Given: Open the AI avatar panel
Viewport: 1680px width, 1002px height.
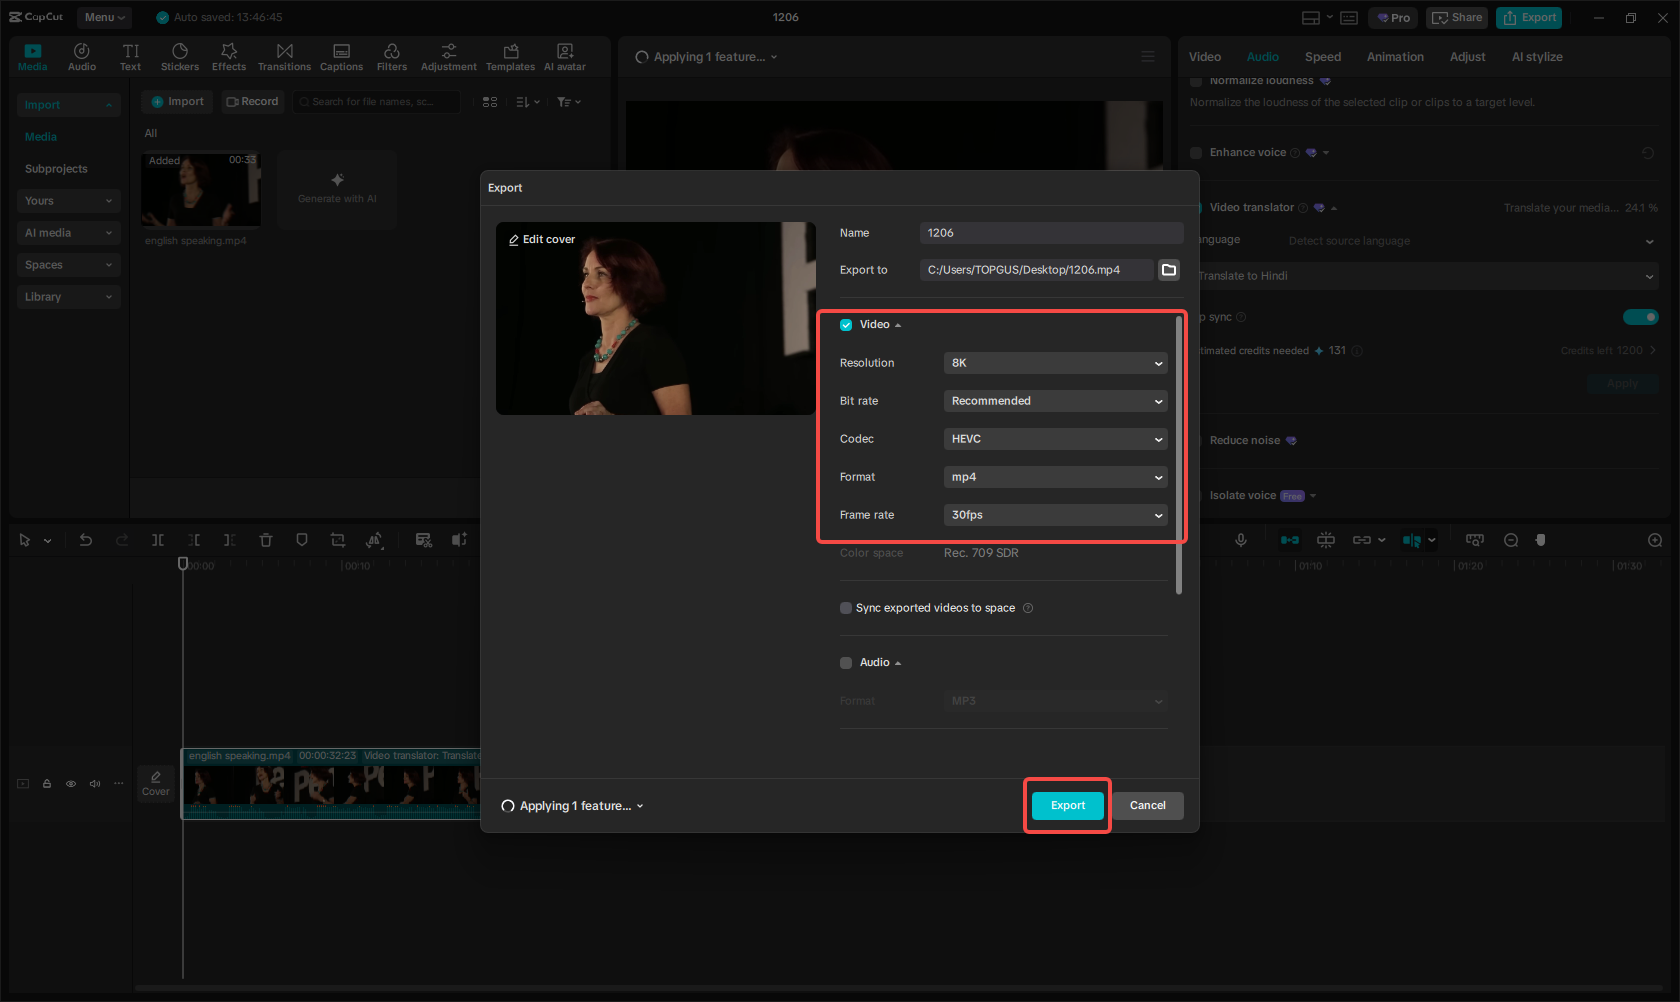Looking at the screenshot, I should 564,55.
